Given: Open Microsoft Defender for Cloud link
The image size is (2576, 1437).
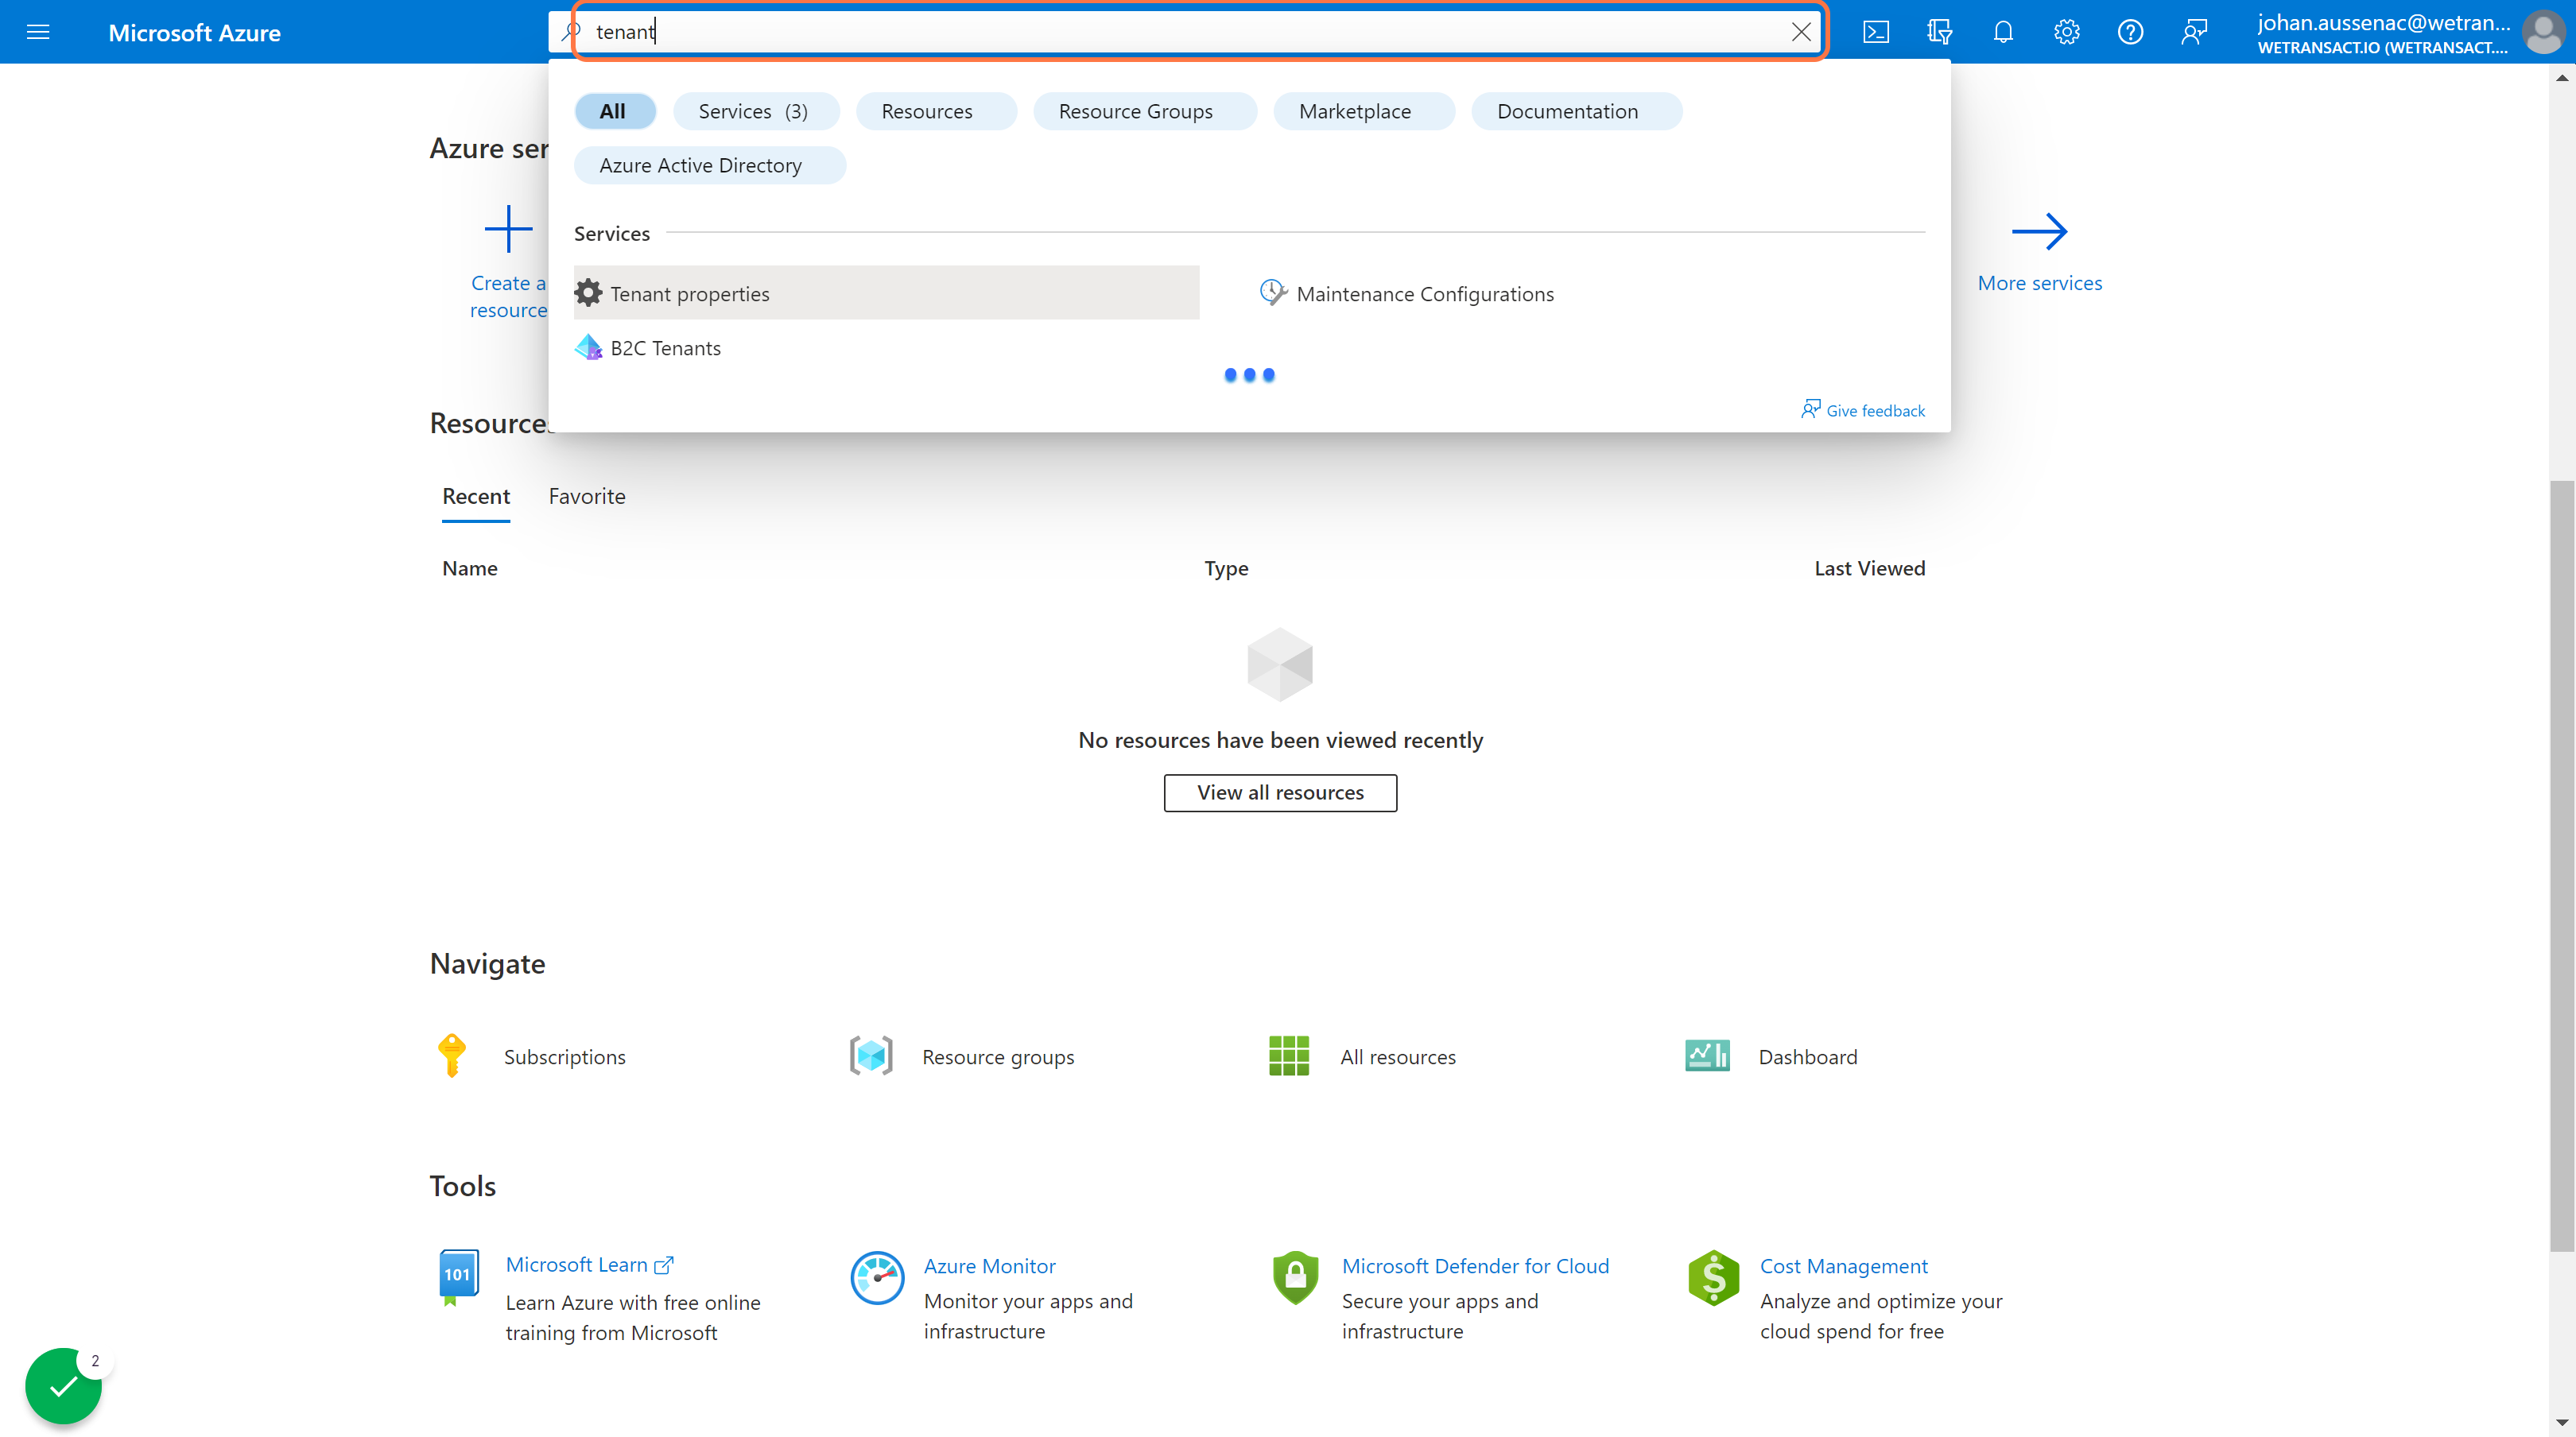Looking at the screenshot, I should tap(1475, 1266).
